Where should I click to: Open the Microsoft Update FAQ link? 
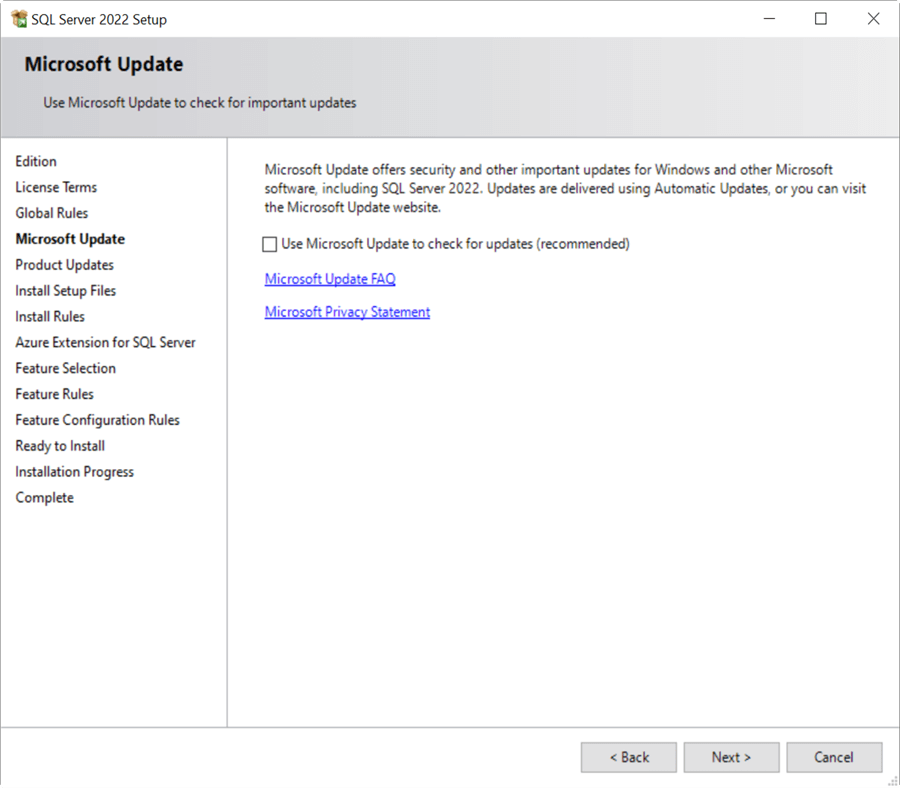pos(330,278)
